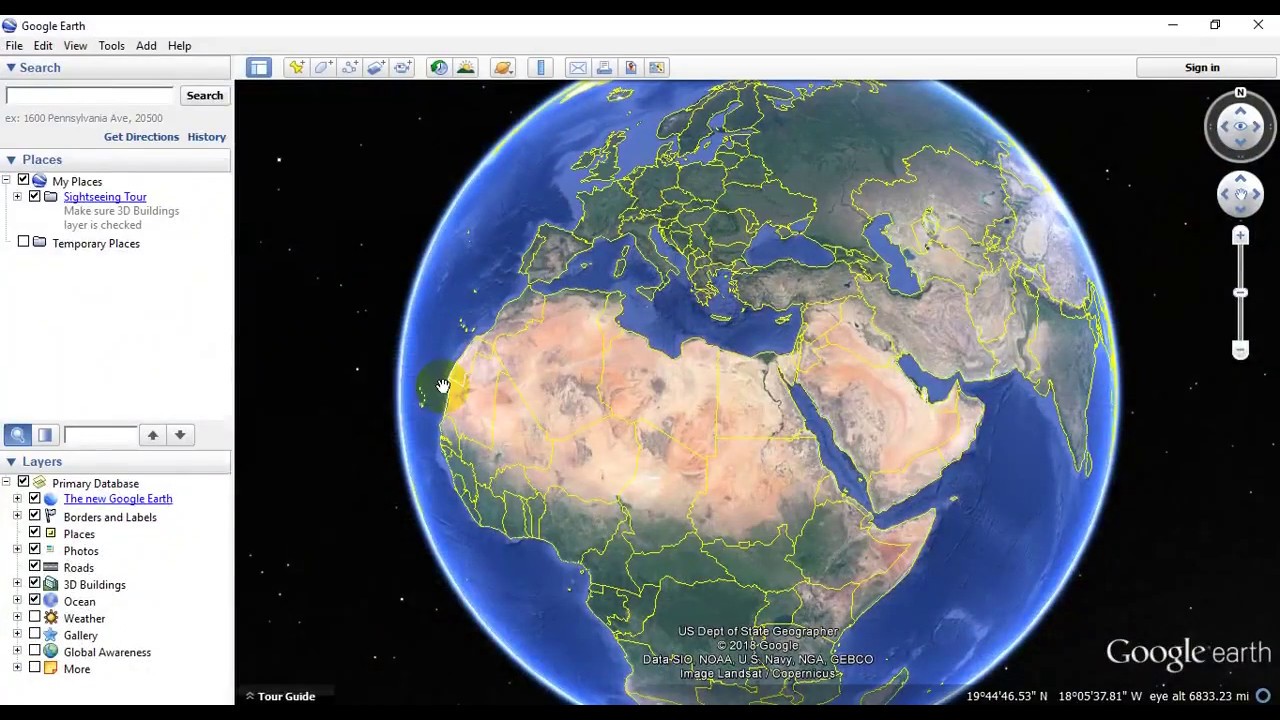Click the Print toolbar icon
The height and width of the screenshot is (720, 1280).
point(604,68)
